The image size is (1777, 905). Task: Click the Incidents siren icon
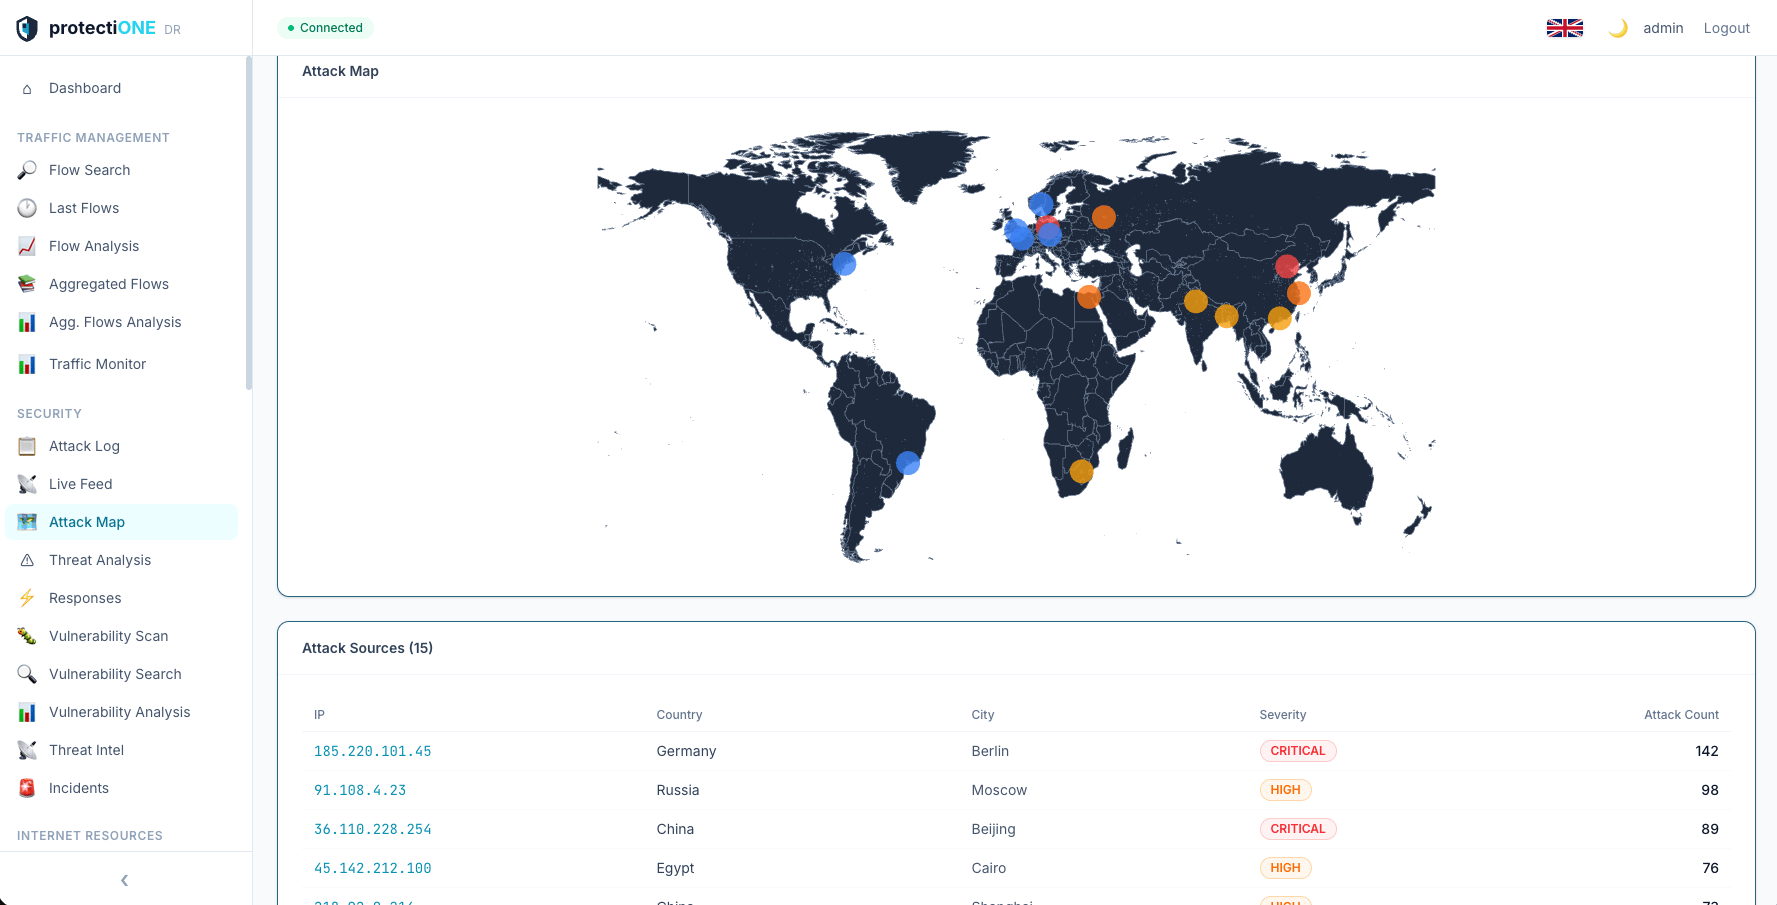(x=27, y=788)
